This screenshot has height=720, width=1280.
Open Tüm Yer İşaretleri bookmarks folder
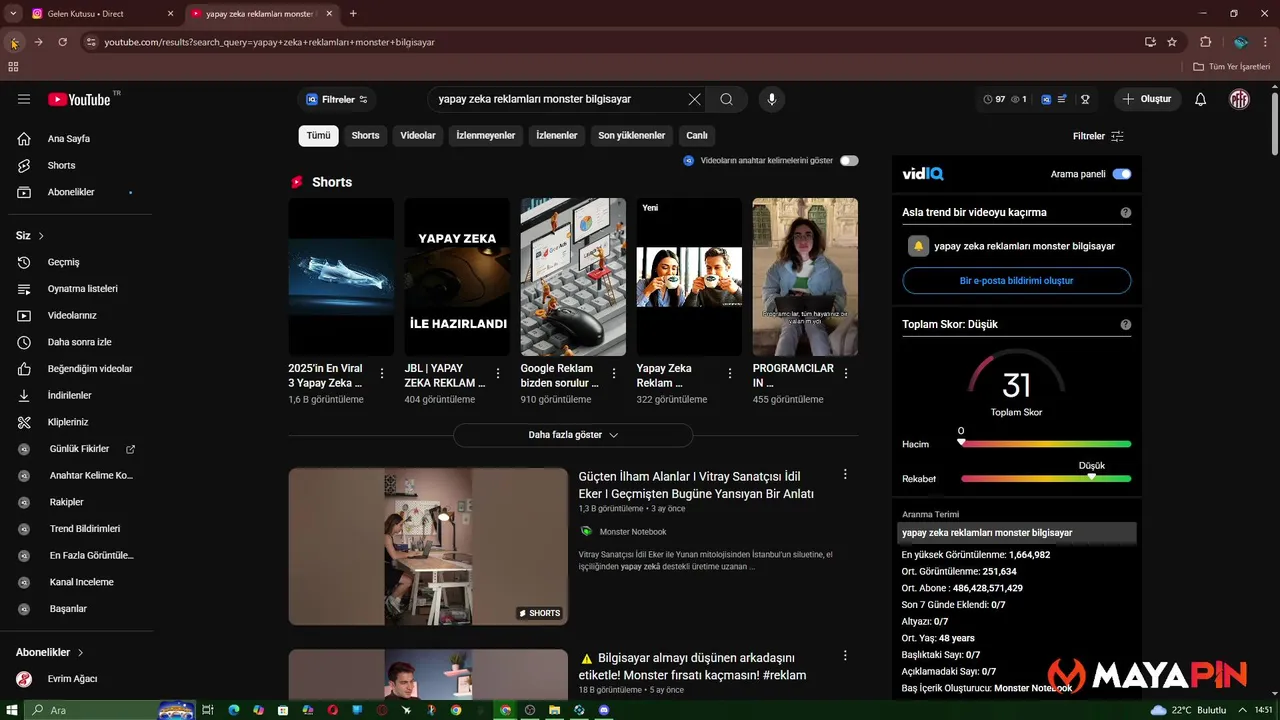click(1233, 67)
